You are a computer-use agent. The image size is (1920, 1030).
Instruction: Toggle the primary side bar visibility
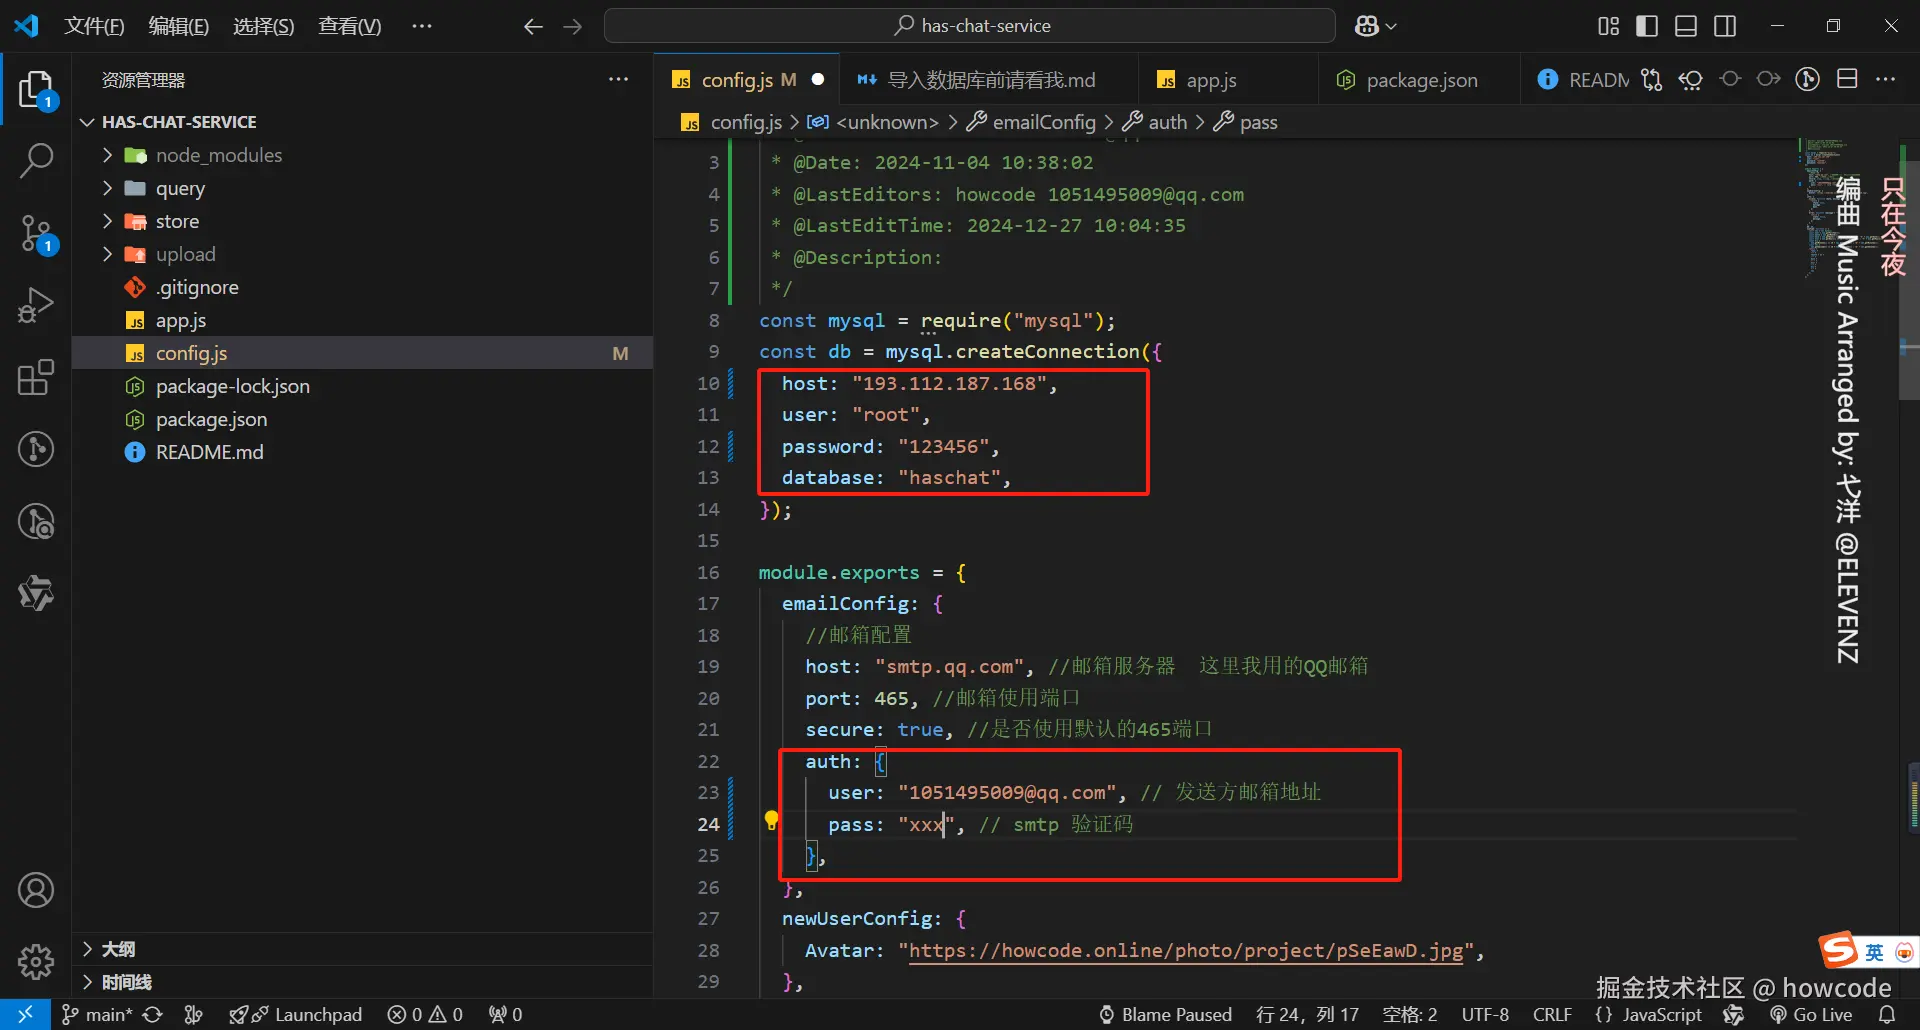(1647, 26)
